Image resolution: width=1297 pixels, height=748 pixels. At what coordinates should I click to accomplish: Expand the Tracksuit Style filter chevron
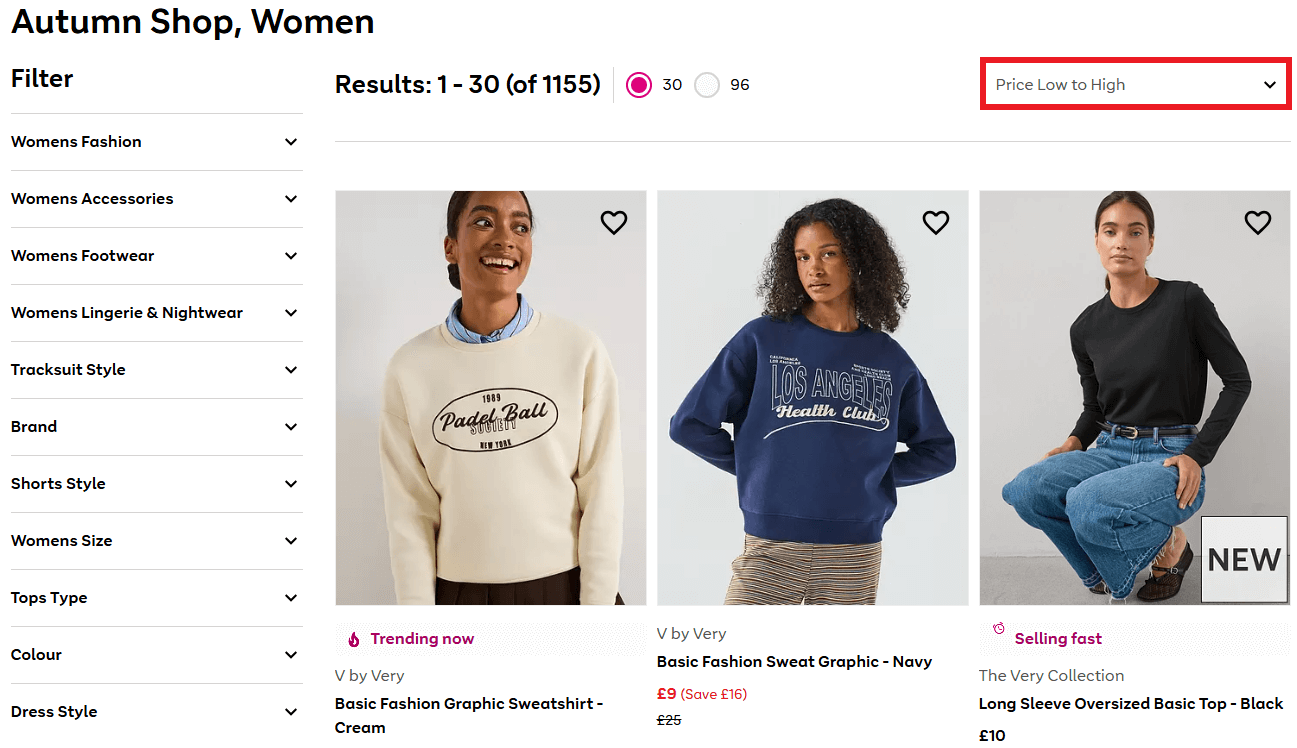tap(291, 370)
